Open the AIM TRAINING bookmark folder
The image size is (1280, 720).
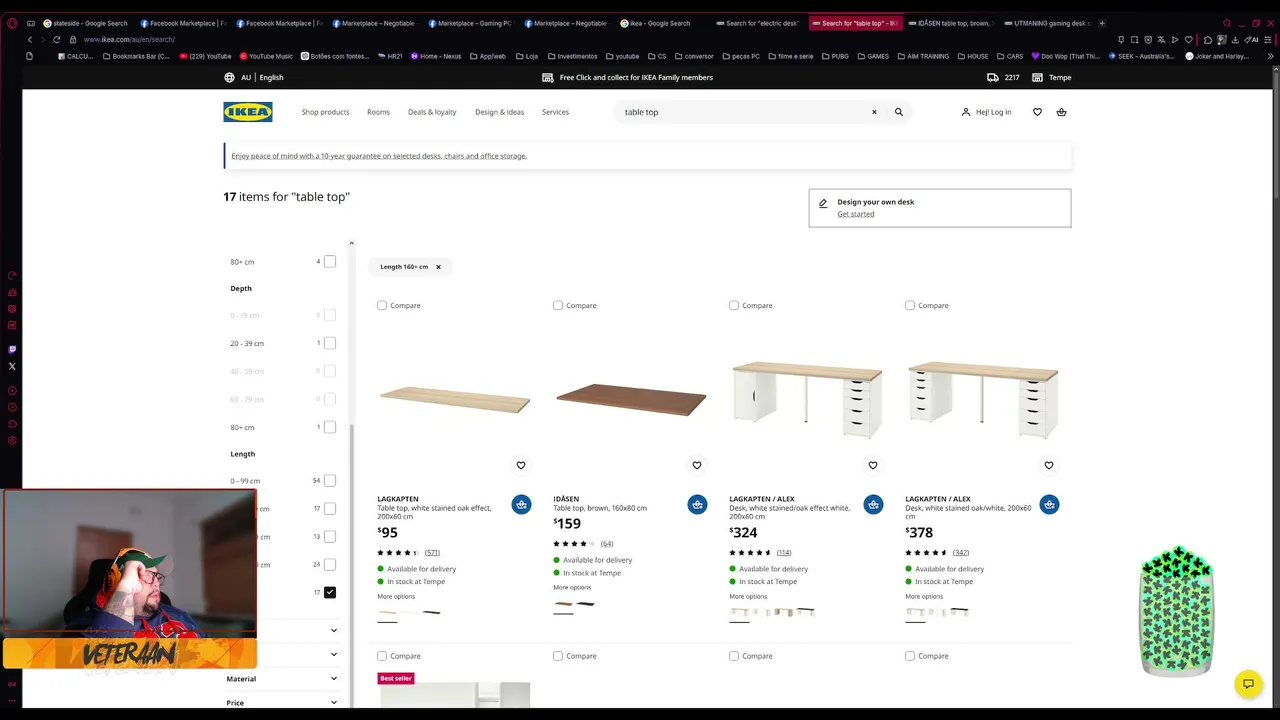[x=924, y=56]
